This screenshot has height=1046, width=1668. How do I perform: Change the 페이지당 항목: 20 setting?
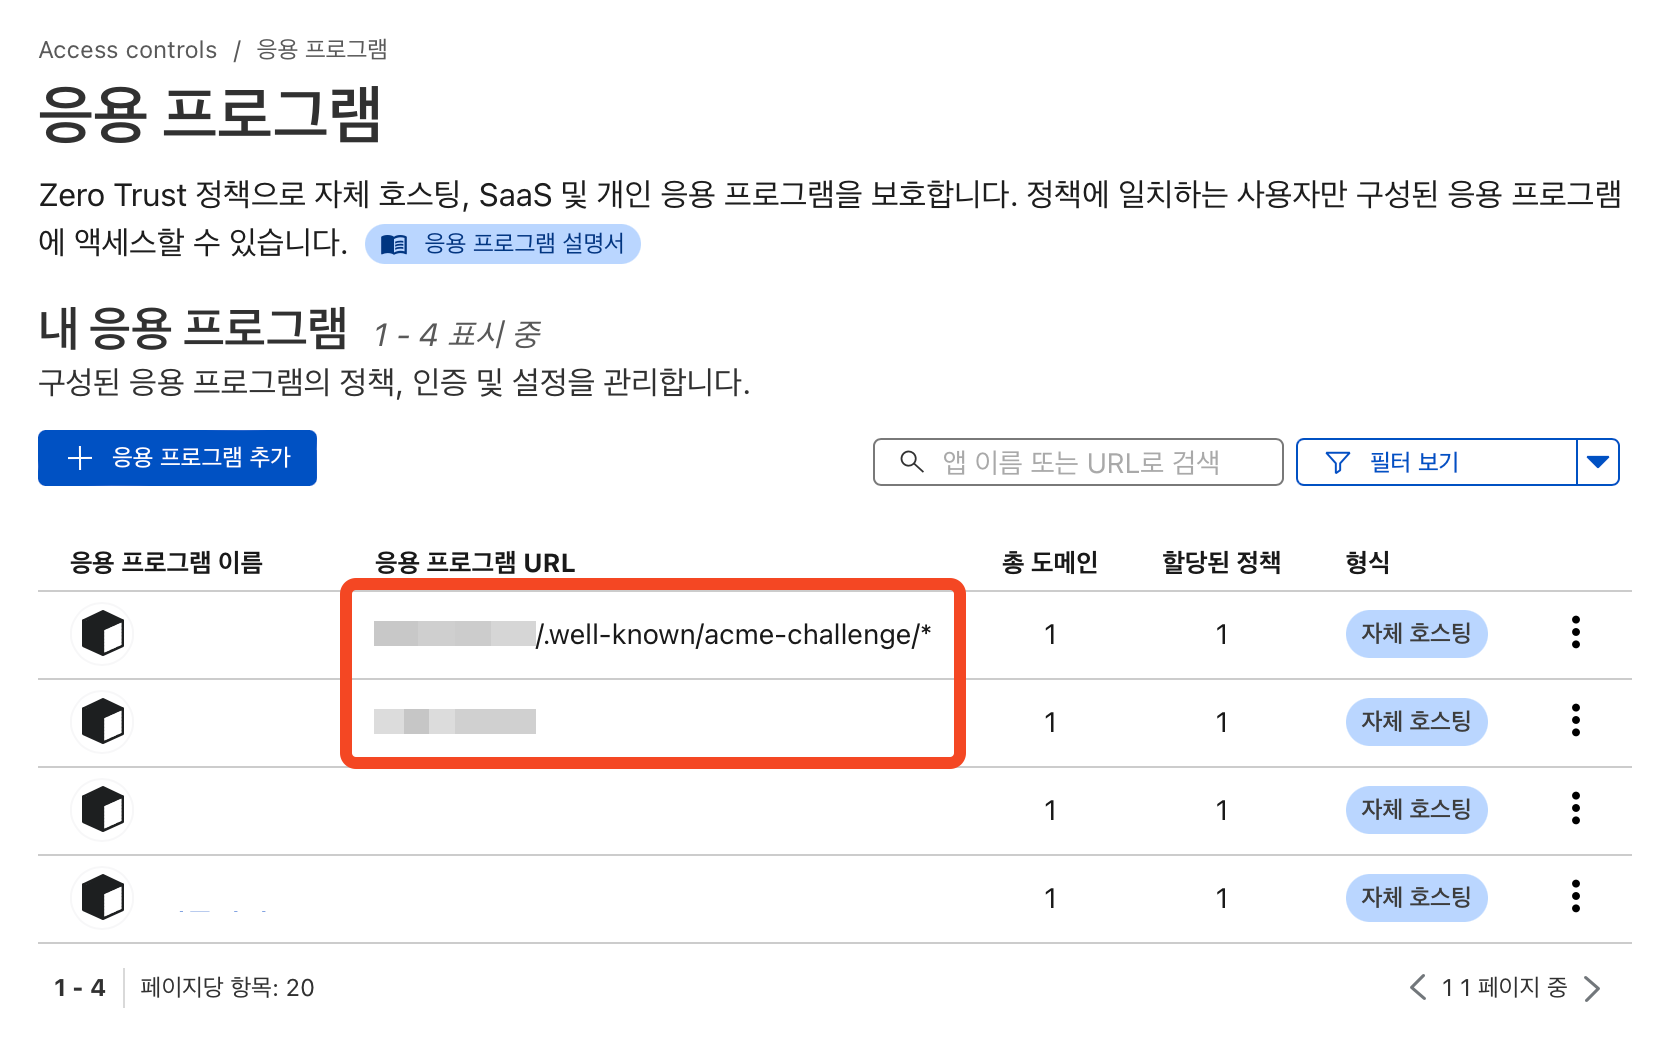click(x=227, y=988)
